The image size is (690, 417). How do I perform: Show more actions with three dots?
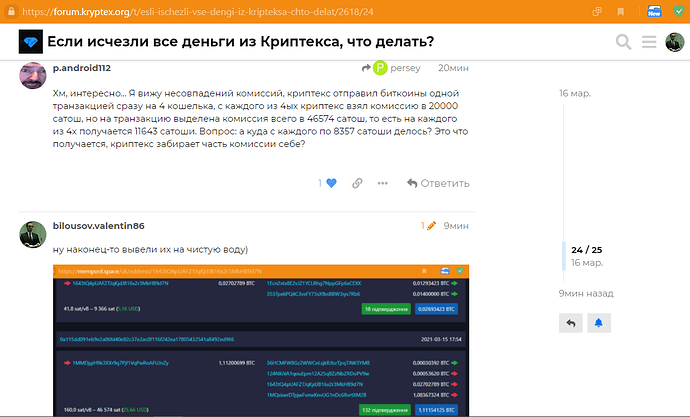[x=384, y=183]
